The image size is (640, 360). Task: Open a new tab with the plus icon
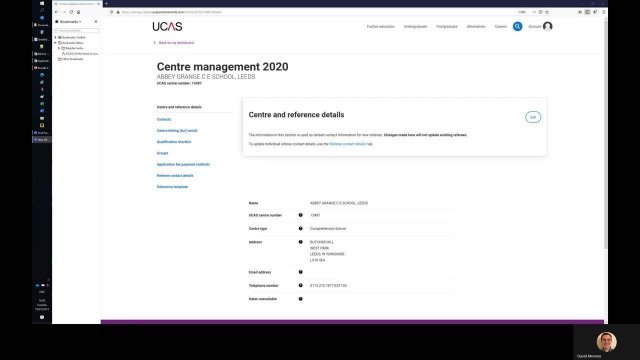(106, 4)
